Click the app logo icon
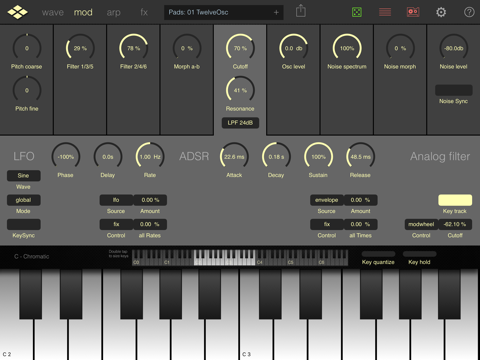Viewport: 480px width, 360px height. tap(17, 12)
